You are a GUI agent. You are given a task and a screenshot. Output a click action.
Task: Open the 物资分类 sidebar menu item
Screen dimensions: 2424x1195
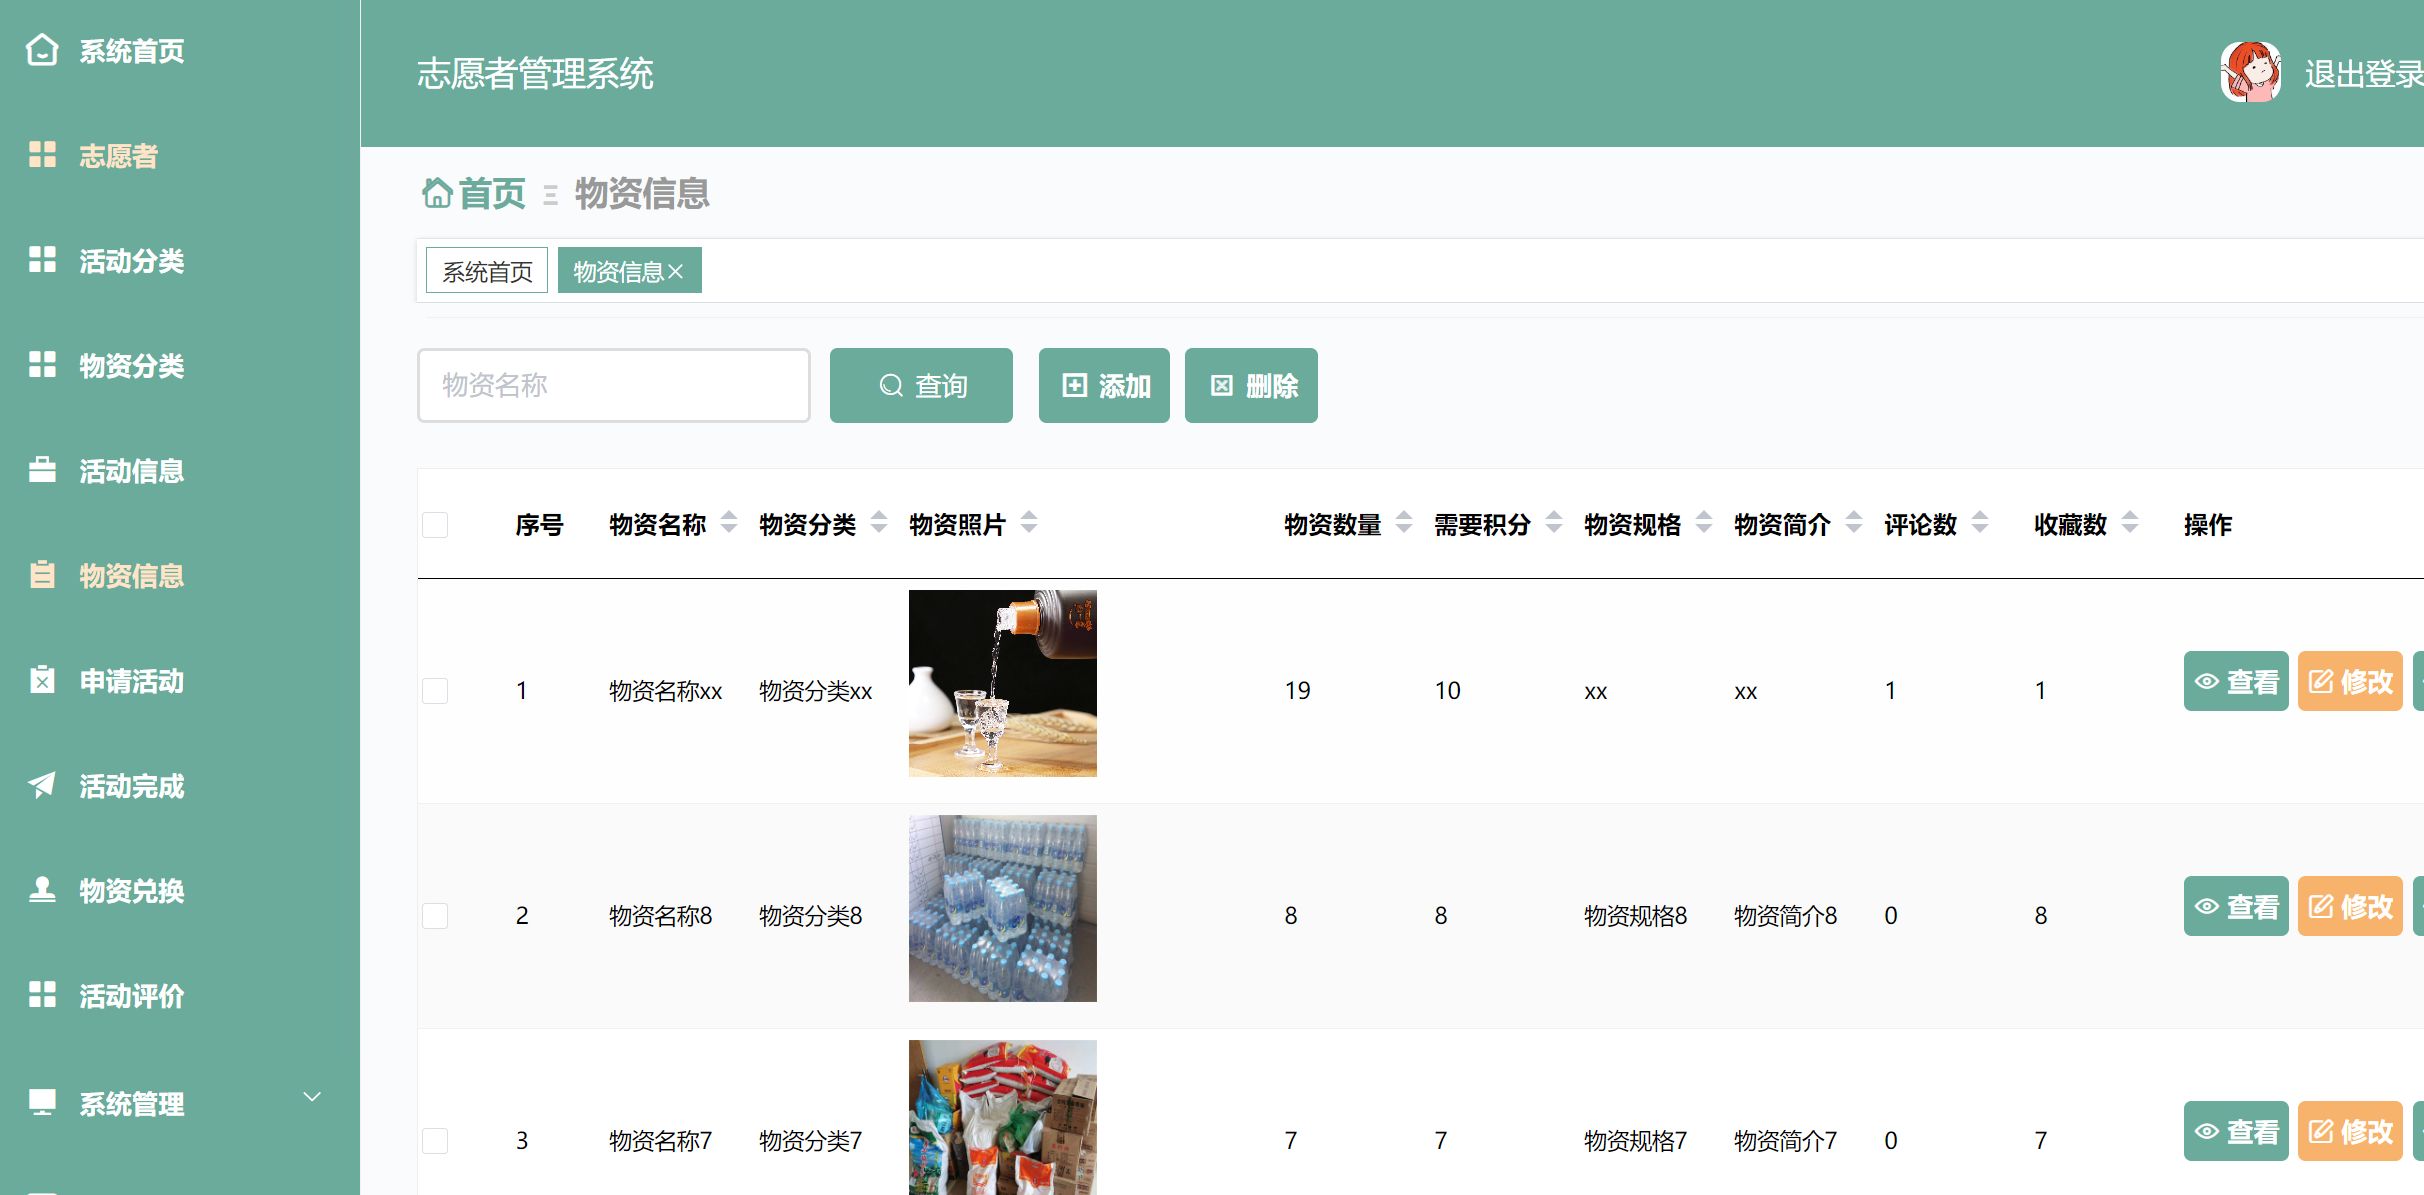pyautogui.click(x=131, y=366)
